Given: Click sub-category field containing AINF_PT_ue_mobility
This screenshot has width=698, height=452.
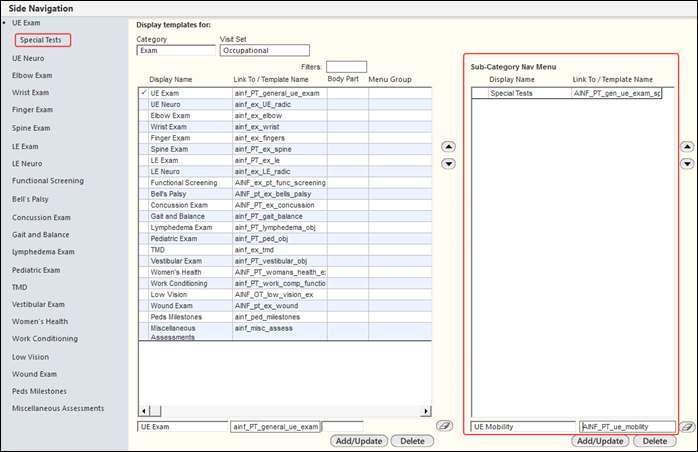Looking at the screenshot, I should 627,427.
